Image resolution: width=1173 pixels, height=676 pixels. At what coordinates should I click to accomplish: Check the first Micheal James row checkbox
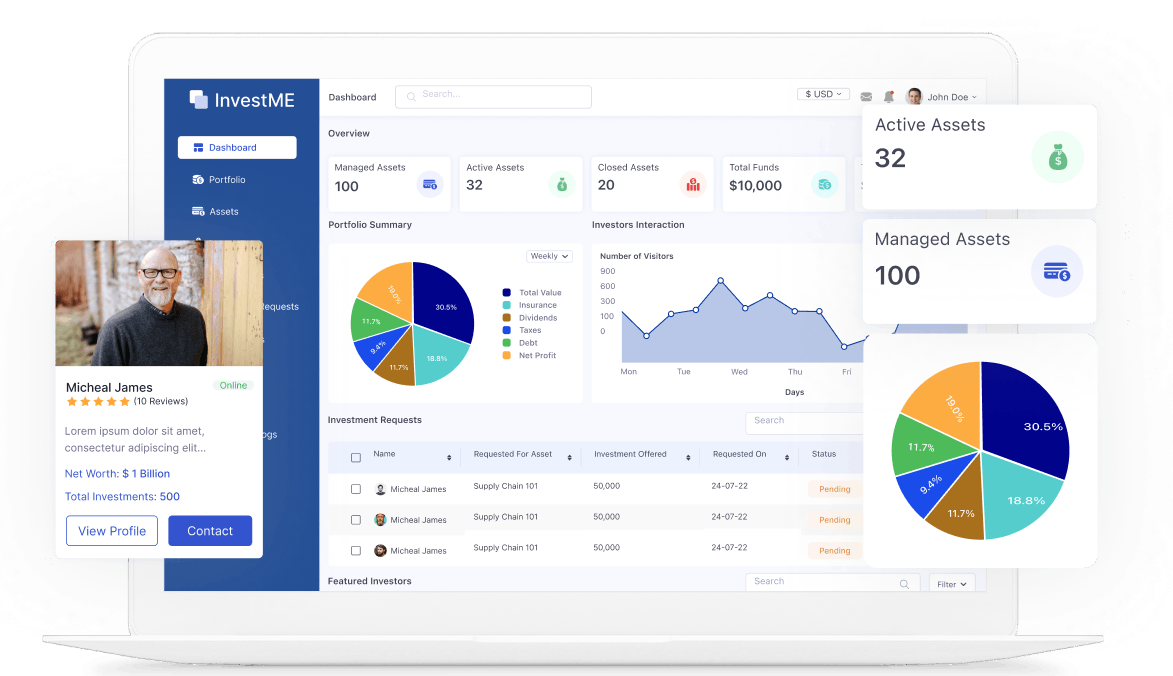pos(356,489)
